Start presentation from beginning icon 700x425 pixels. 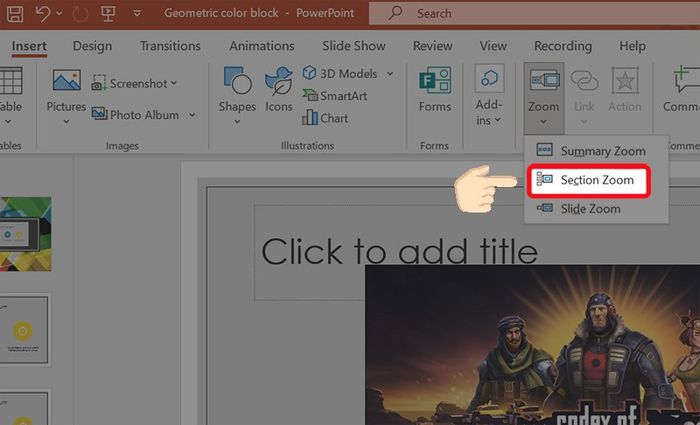[108, 13]
